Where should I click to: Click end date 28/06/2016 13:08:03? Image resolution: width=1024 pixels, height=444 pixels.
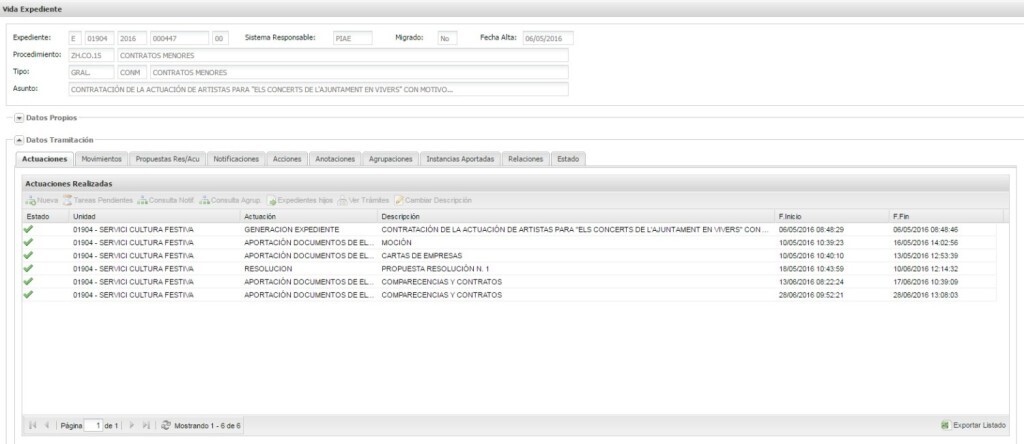(x=925, y=295)
